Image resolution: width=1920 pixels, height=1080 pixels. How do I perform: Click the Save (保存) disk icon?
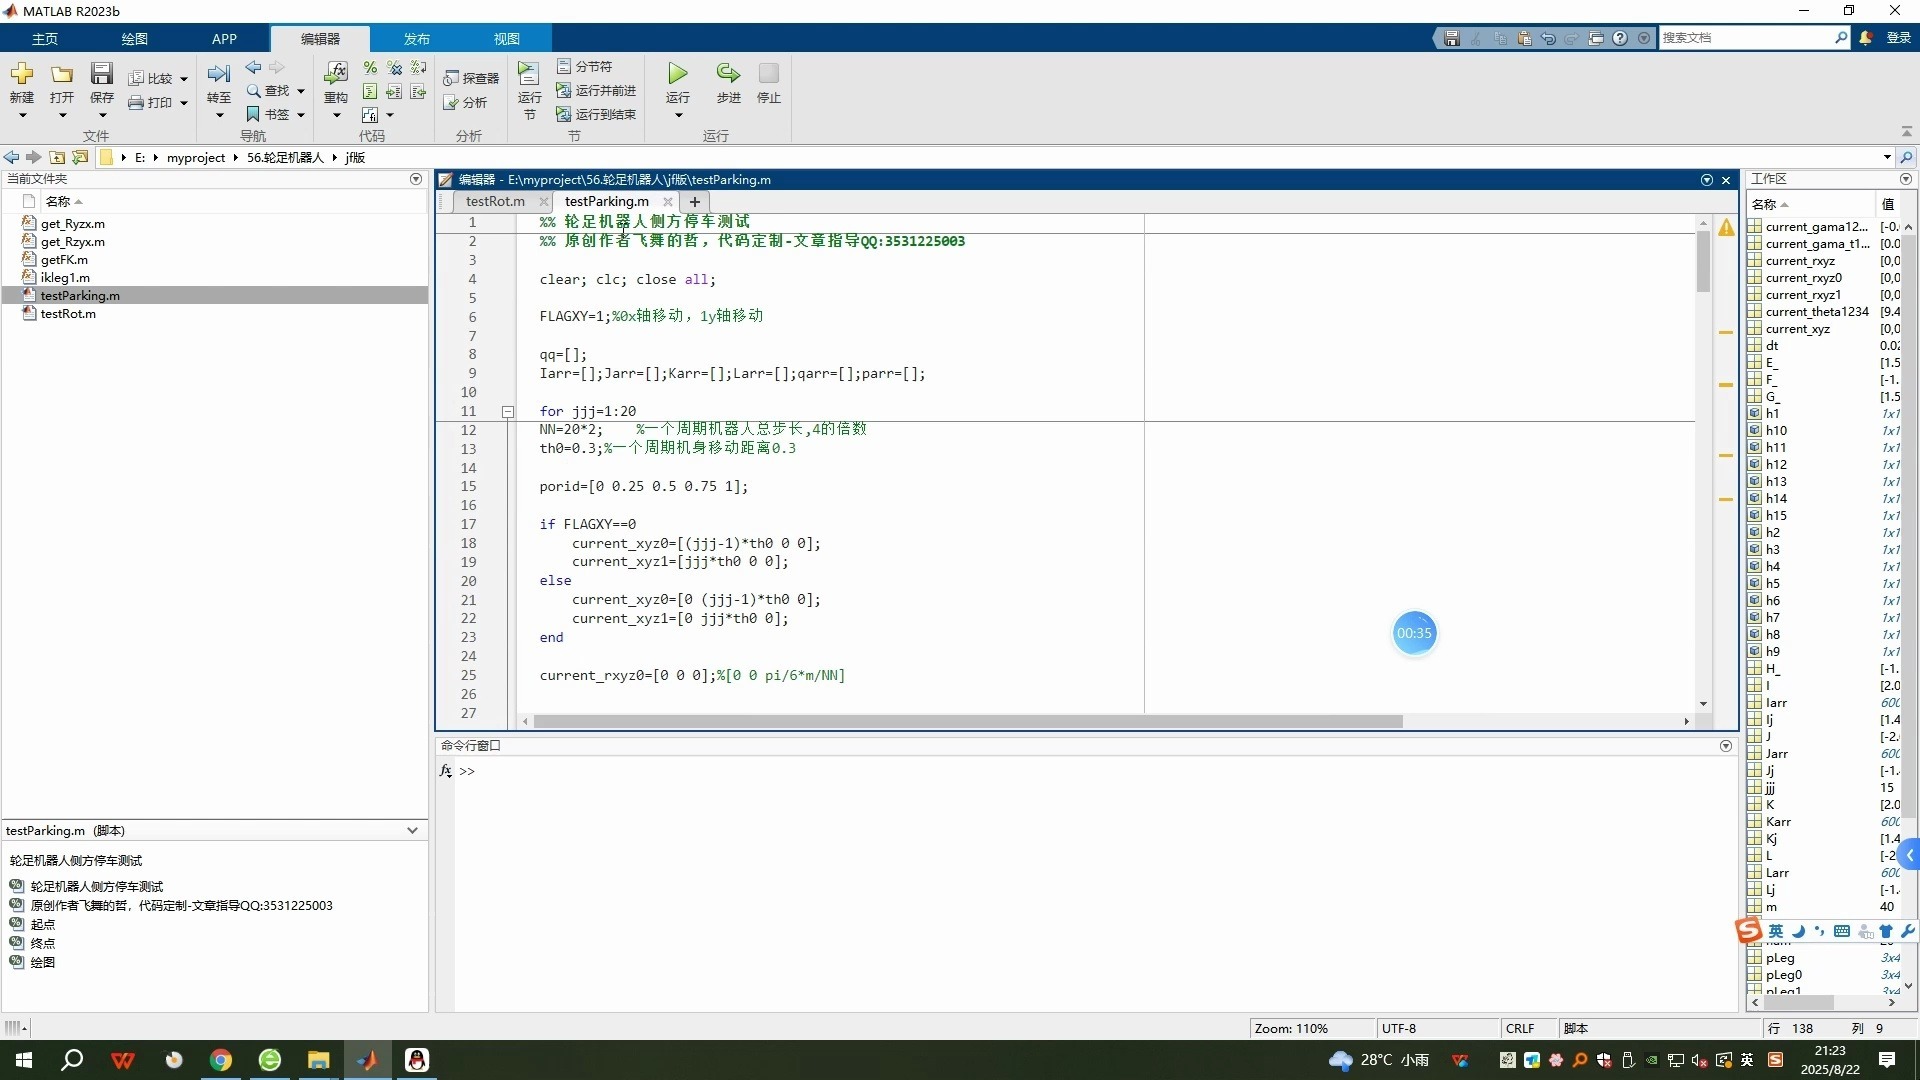[x=101, y=74]
